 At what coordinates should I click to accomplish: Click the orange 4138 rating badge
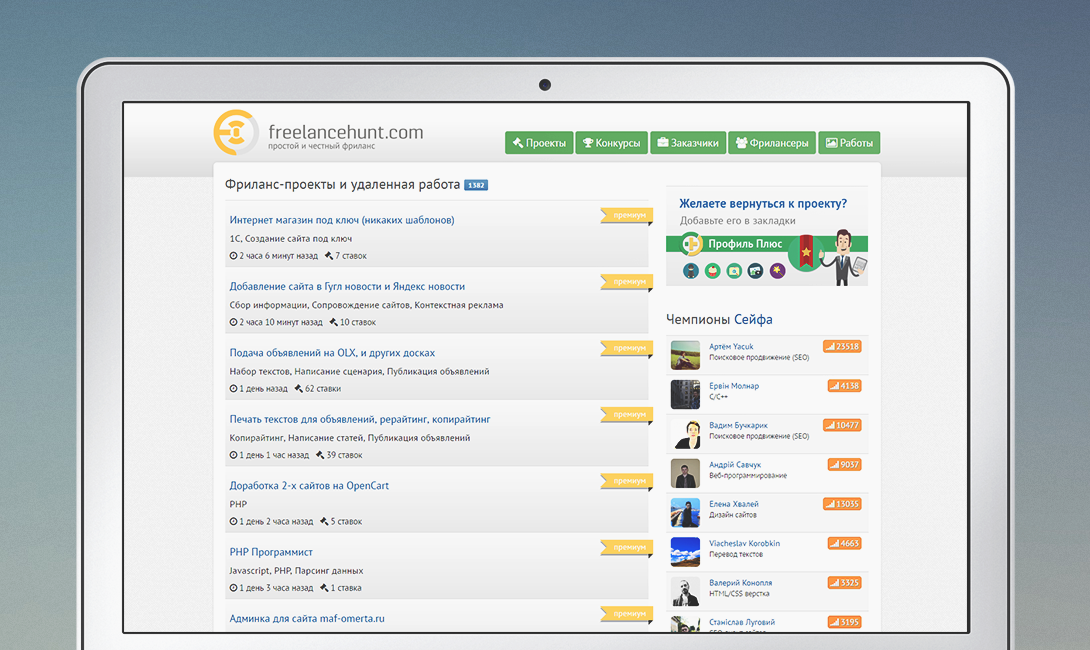pyautogui.click(x=844, y=386)
